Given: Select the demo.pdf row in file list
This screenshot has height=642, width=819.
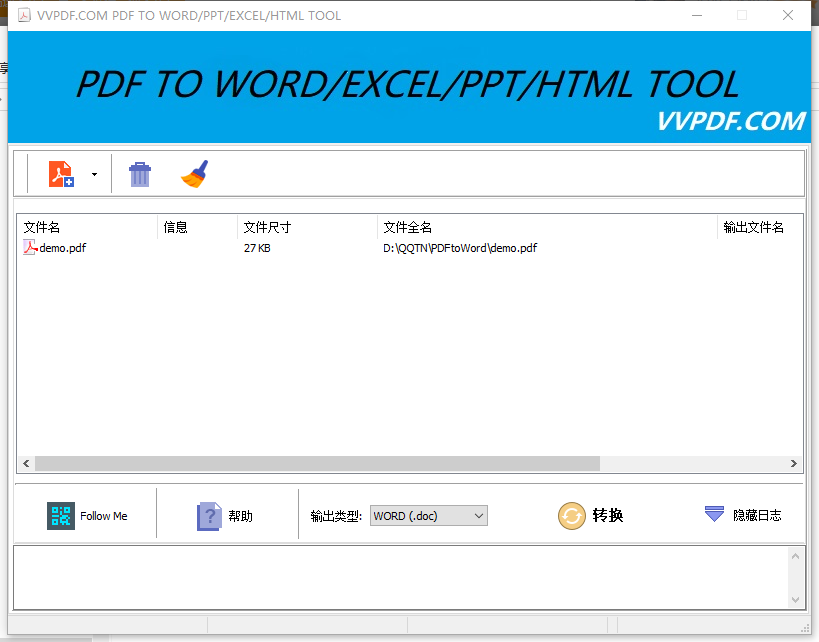Looking at the screenshot, I should [410, 248].
